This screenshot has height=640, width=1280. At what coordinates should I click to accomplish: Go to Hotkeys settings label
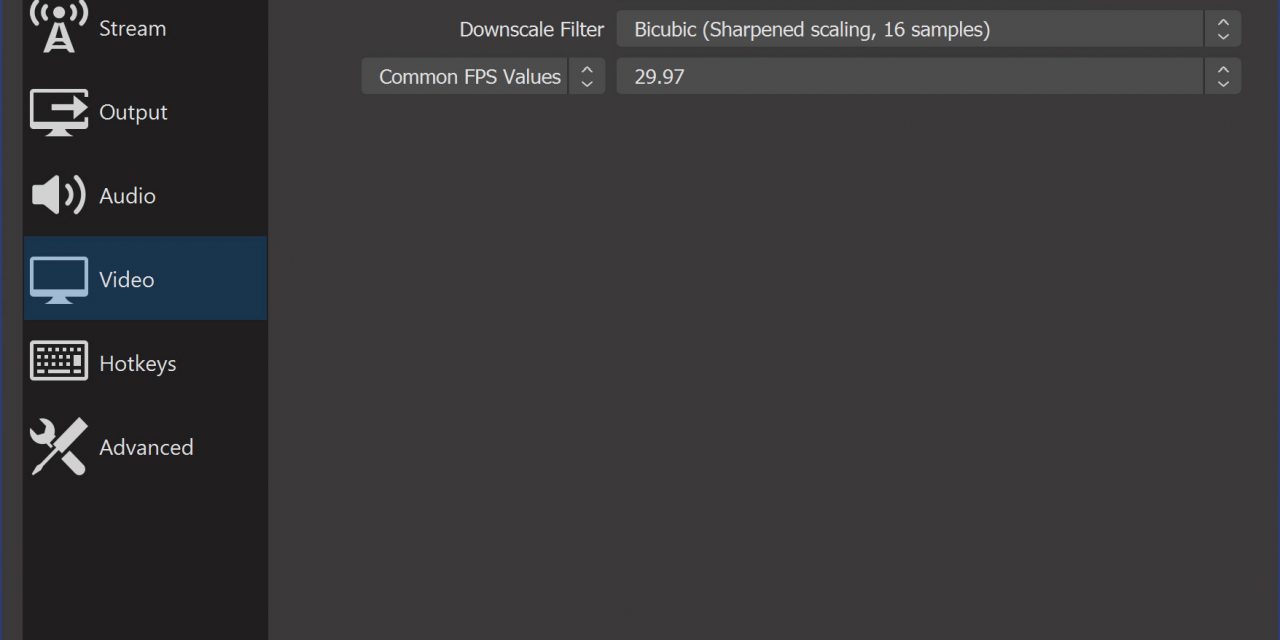[x=137, y=364]
